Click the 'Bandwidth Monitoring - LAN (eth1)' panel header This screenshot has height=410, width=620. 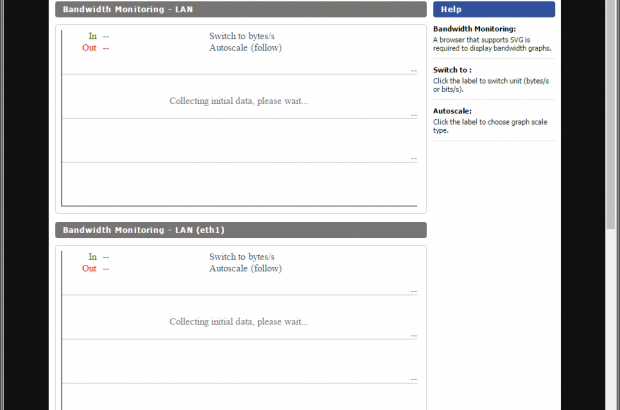[x=240, y=230]
